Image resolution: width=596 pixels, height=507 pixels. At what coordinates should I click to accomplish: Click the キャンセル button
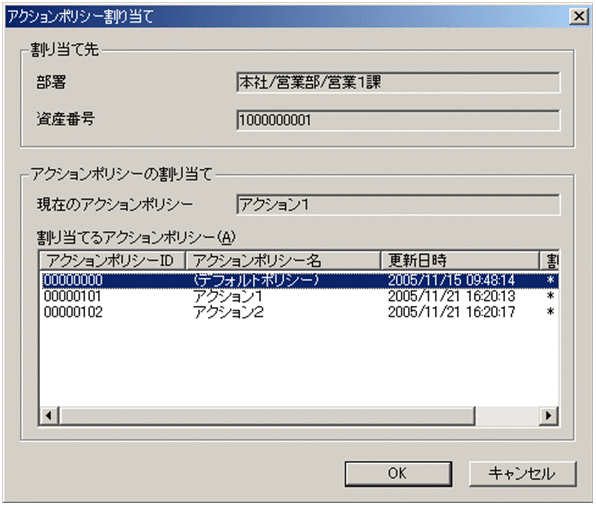click(x=523, y=474)
